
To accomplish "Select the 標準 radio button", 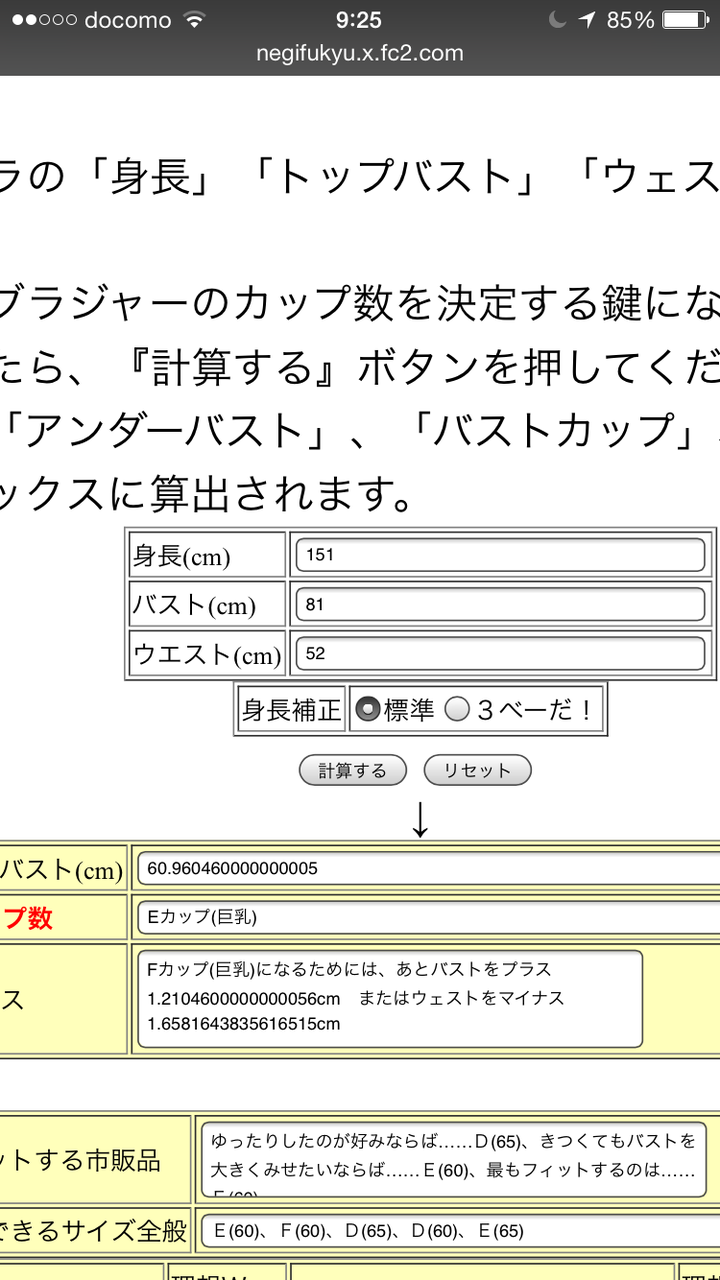I will (368, 710).
